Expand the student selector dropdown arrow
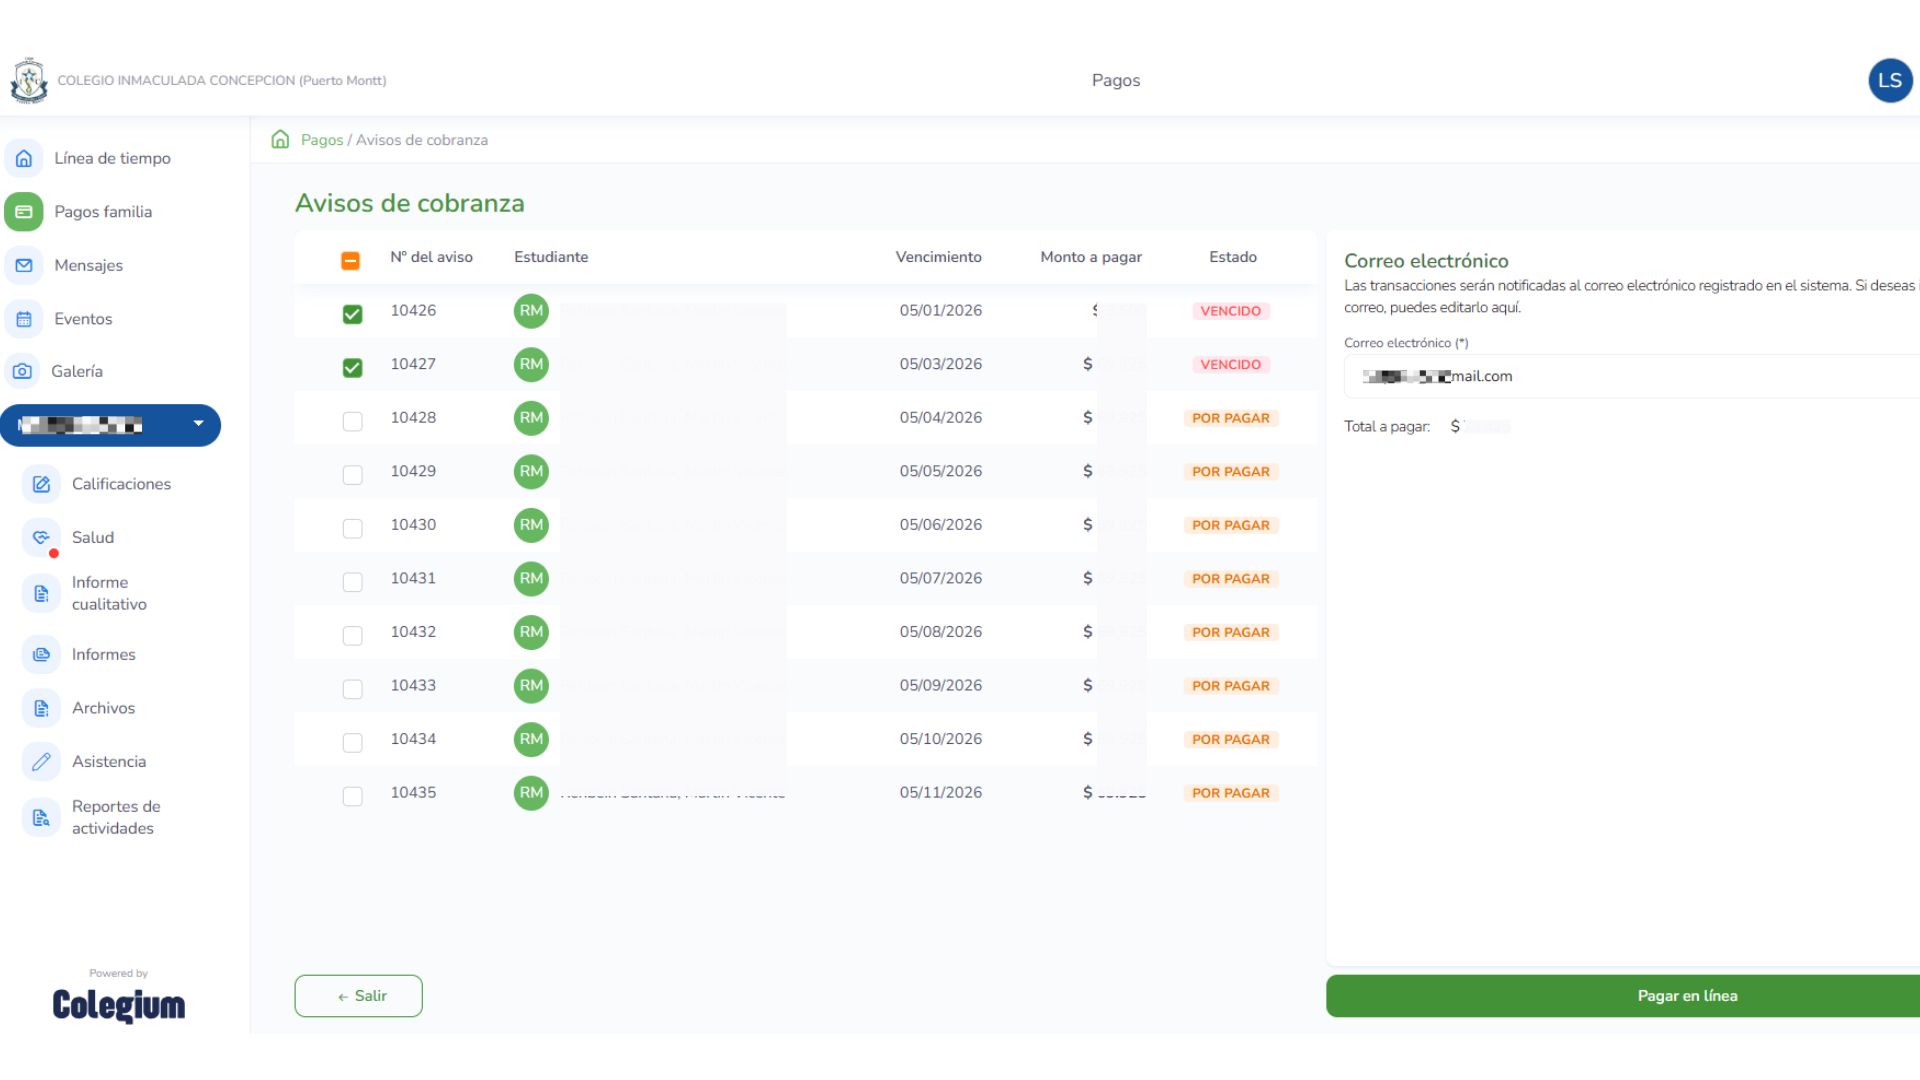Screen dimensions: 1920x1080 point(198,424)
